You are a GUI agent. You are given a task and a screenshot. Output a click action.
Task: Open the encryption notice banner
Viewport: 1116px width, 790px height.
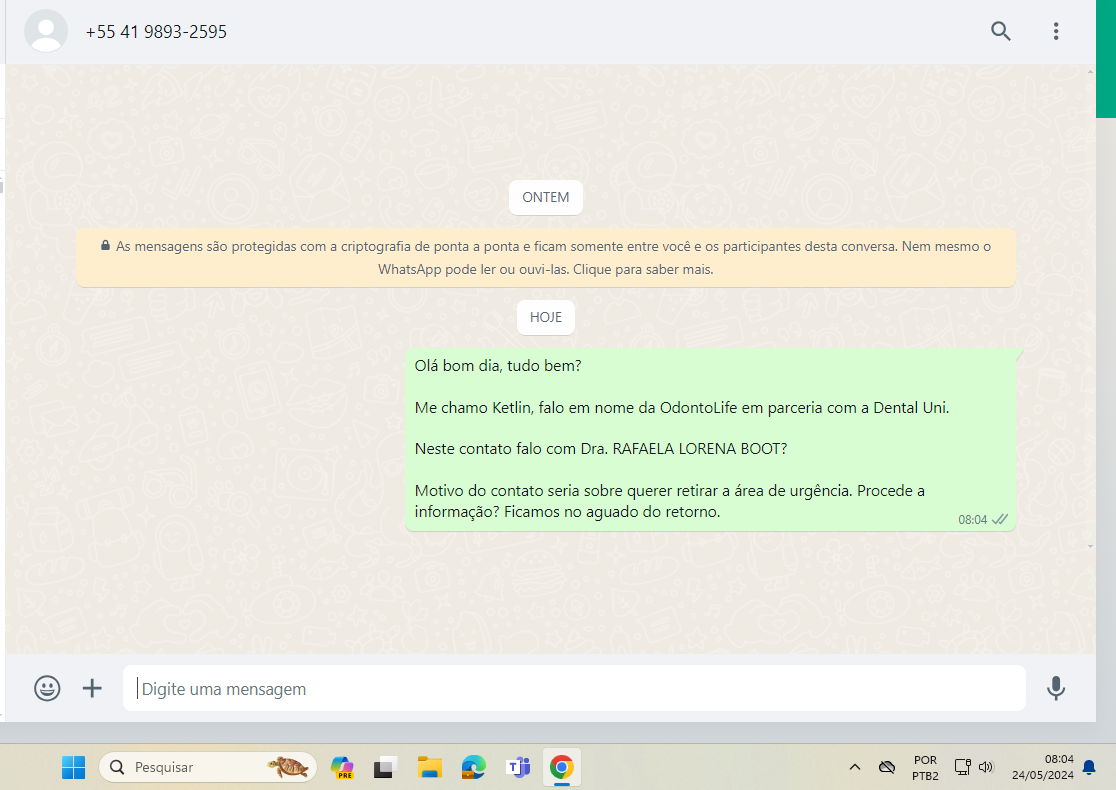545,258
